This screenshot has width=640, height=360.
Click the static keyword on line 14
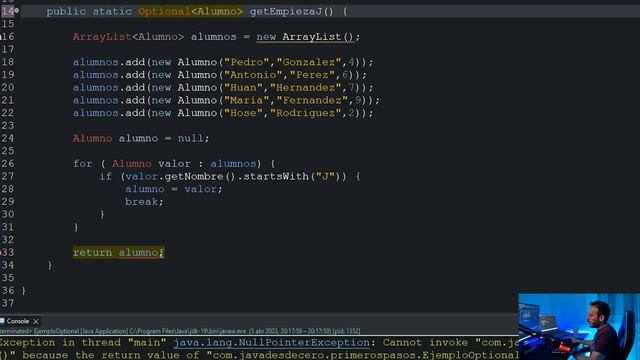click(112, 11)
